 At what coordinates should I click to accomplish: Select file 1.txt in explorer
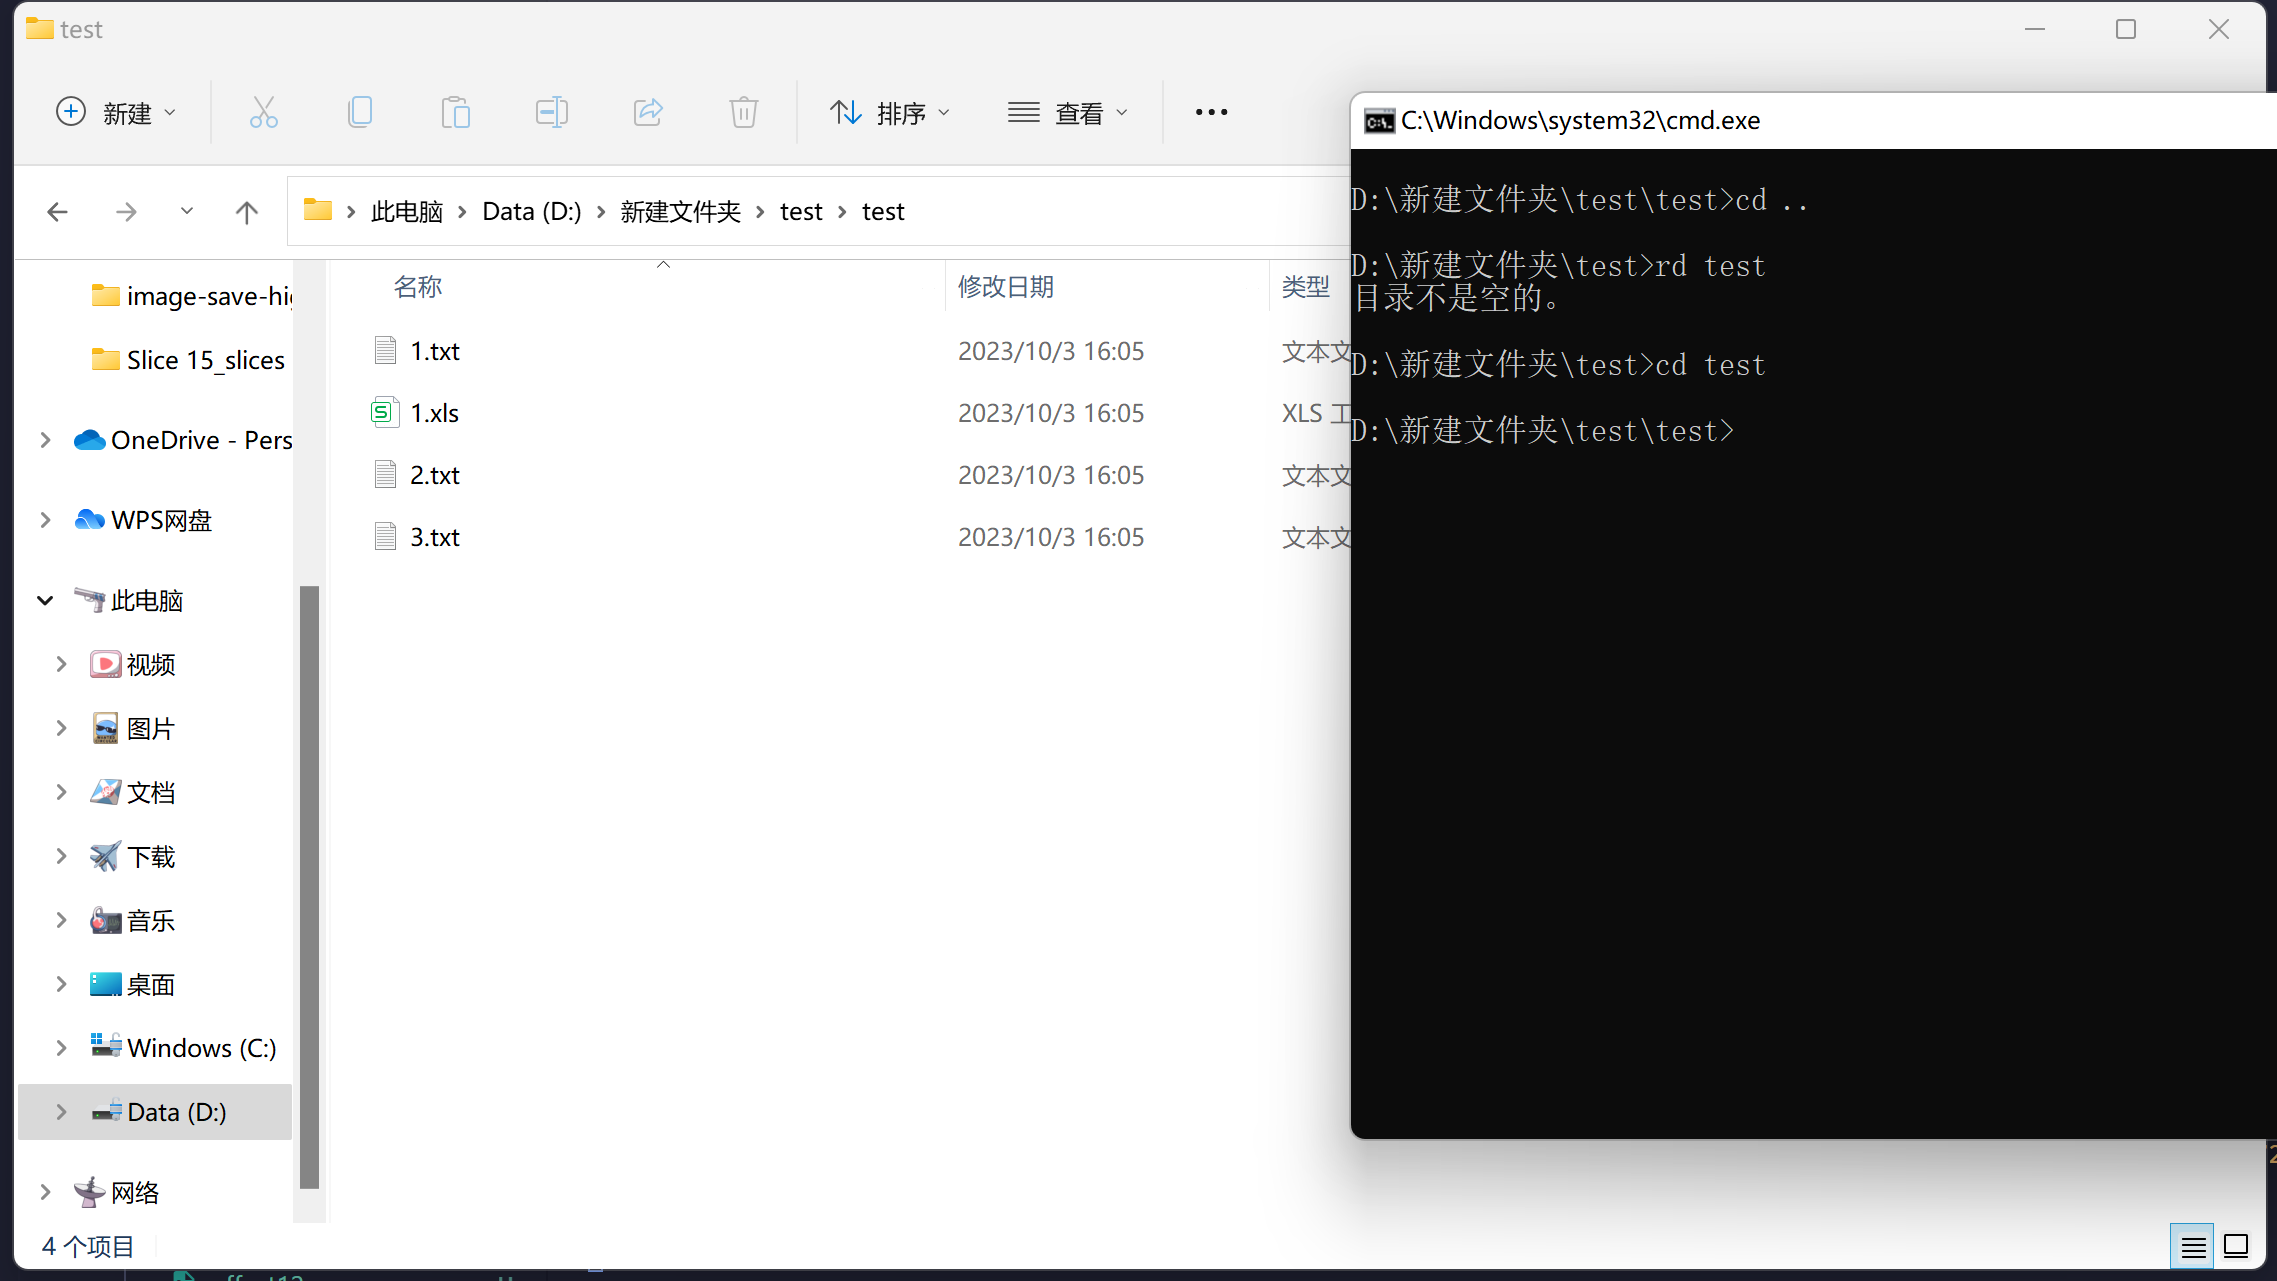coord(435,350)
